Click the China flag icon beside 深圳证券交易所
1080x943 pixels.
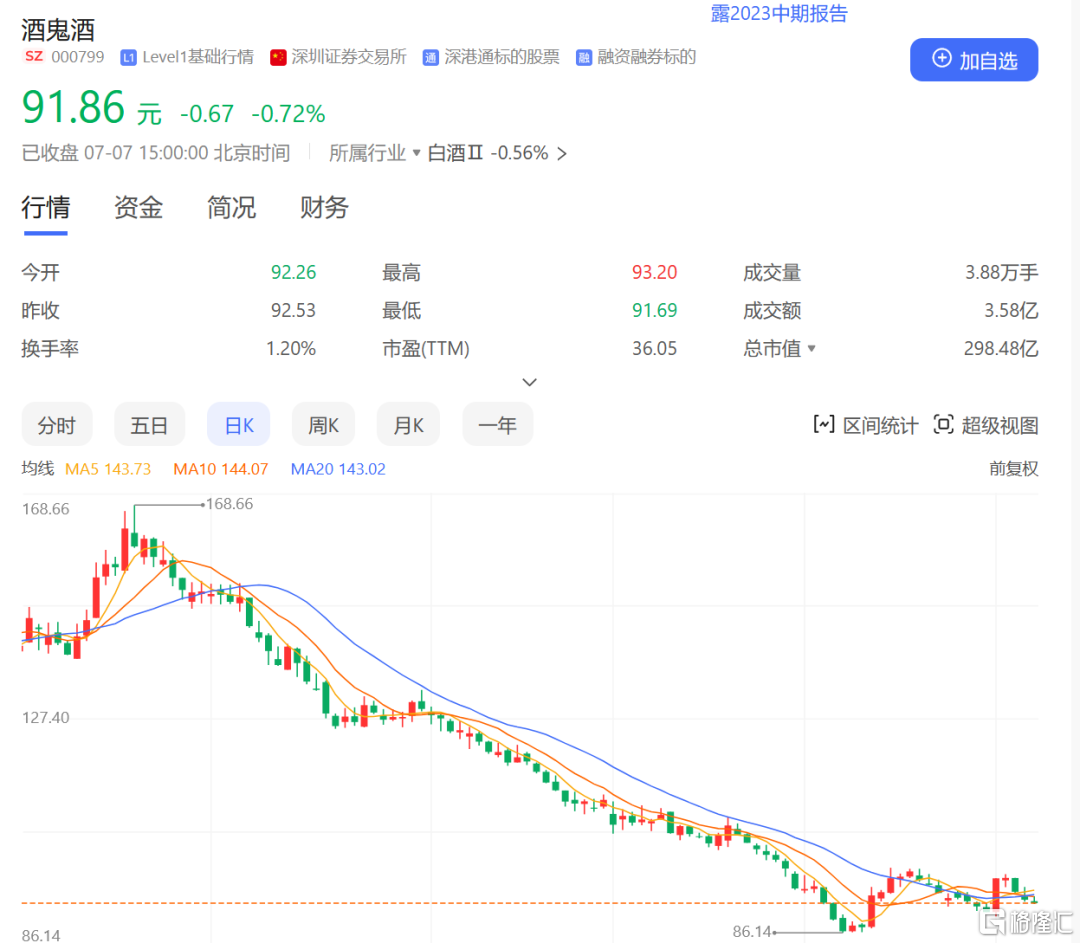278,58
